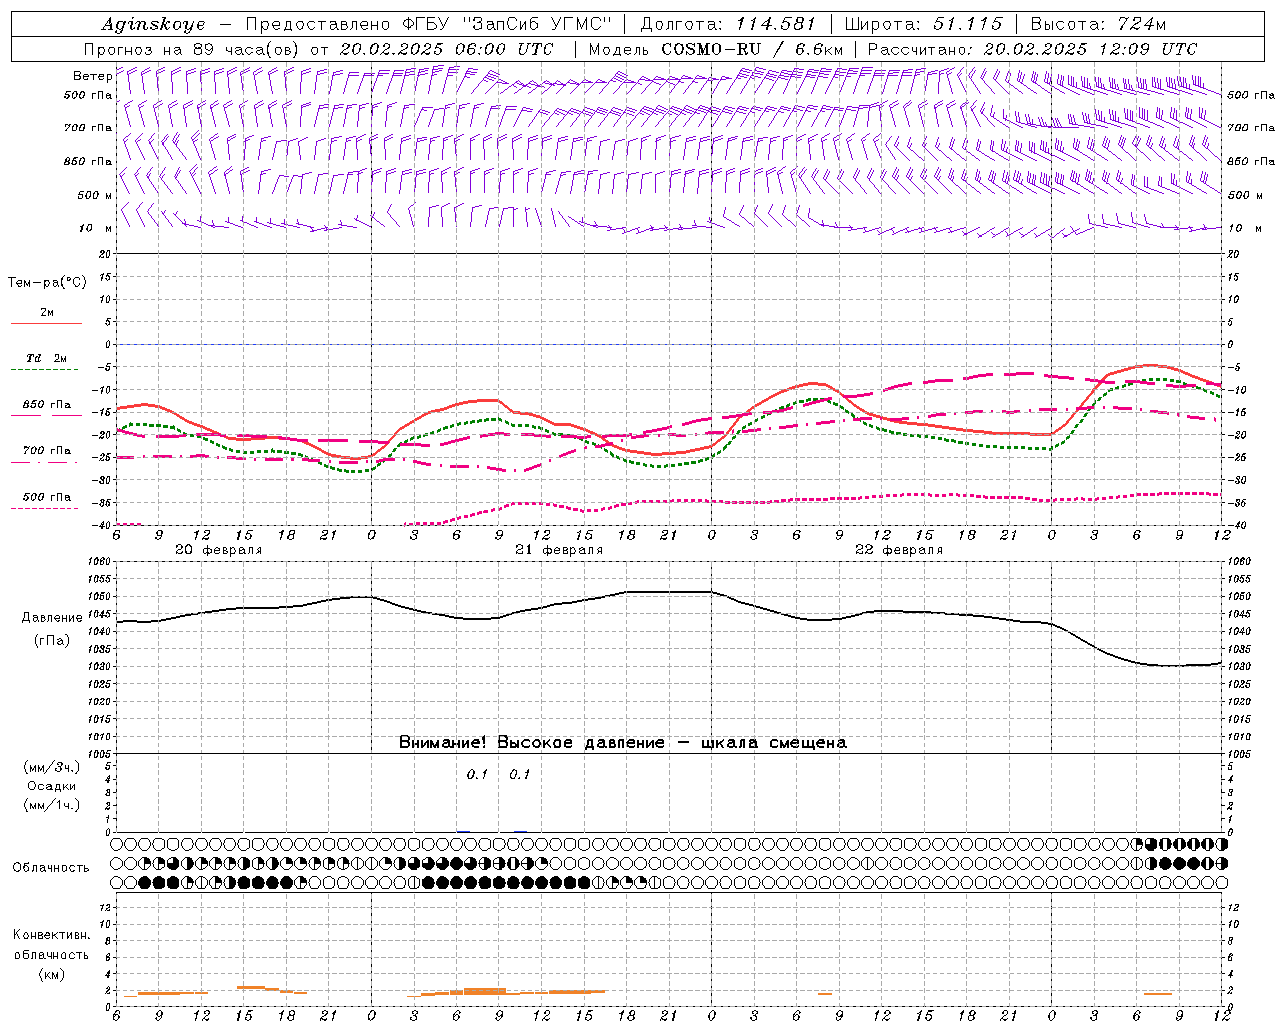Click the 21 февраля date label
The height and width of the screenshot is (1024, 1280).
click(x=559, y=550)
